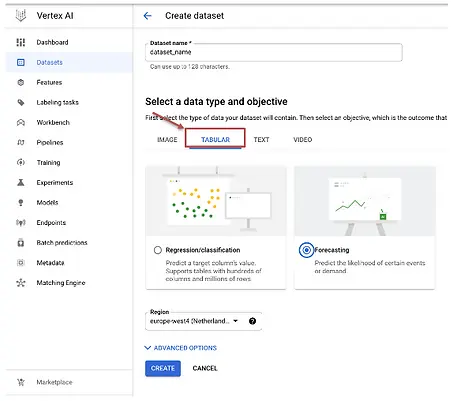This screenshot has height=401, width=453.
Task: Click the CANCEL button
Action: tap(205, 368)
